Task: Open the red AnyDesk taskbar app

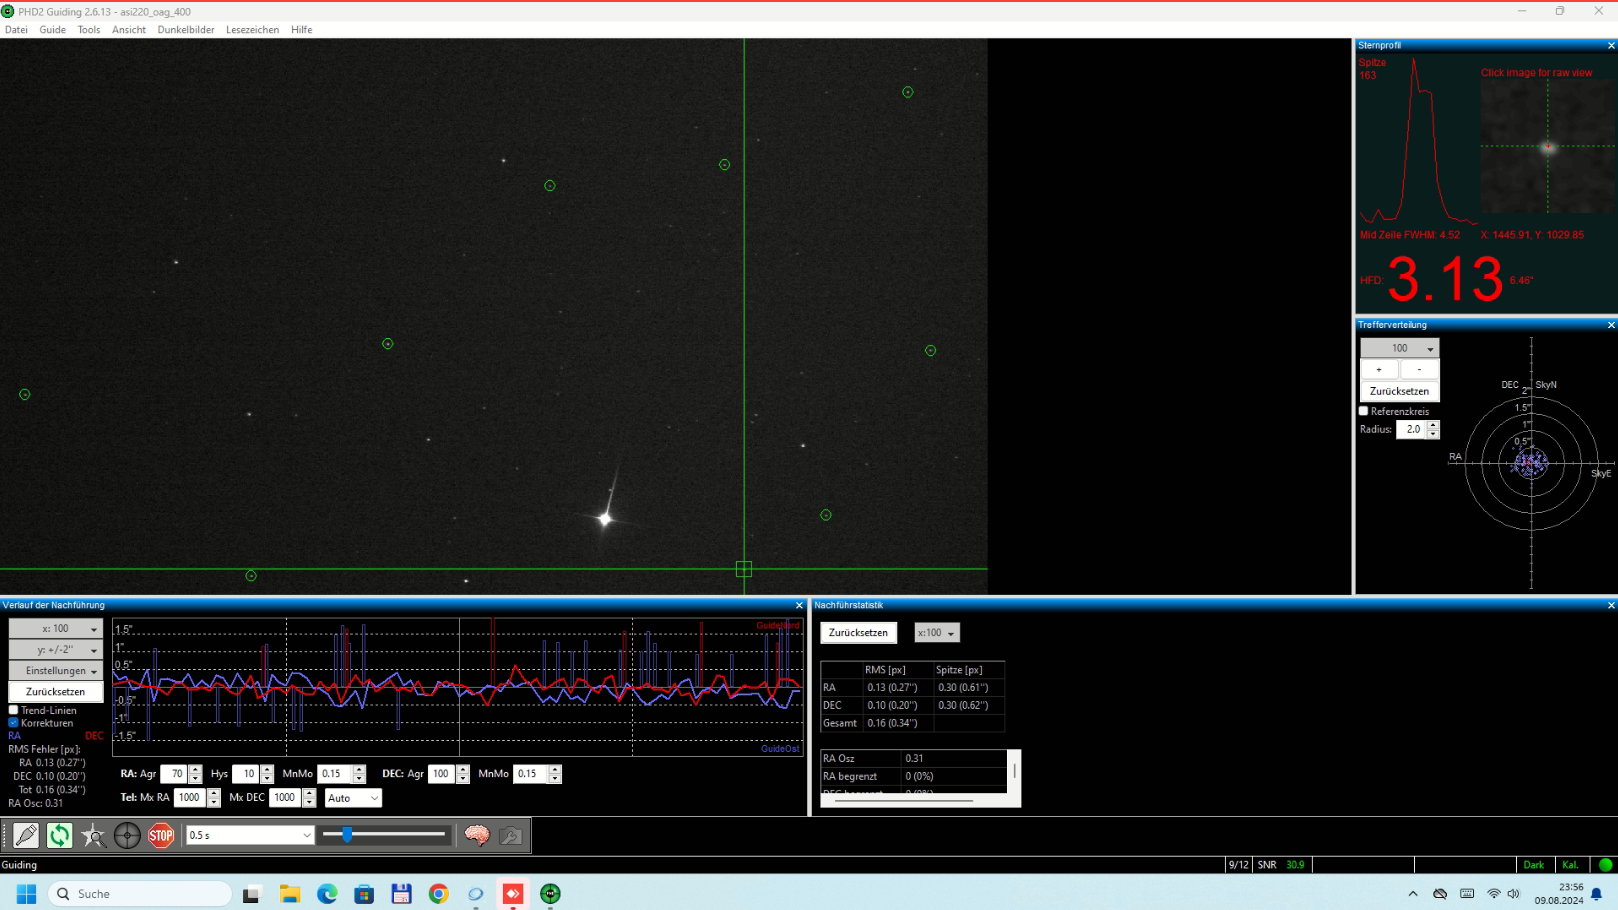Action: coord(513,894)
